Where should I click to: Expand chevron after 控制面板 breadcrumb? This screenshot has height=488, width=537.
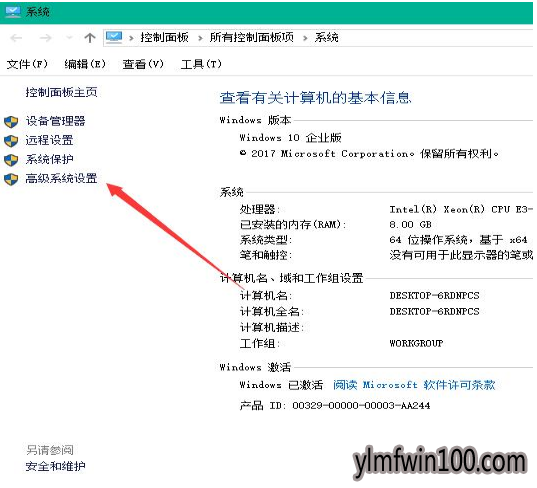[x=200, y=38]
